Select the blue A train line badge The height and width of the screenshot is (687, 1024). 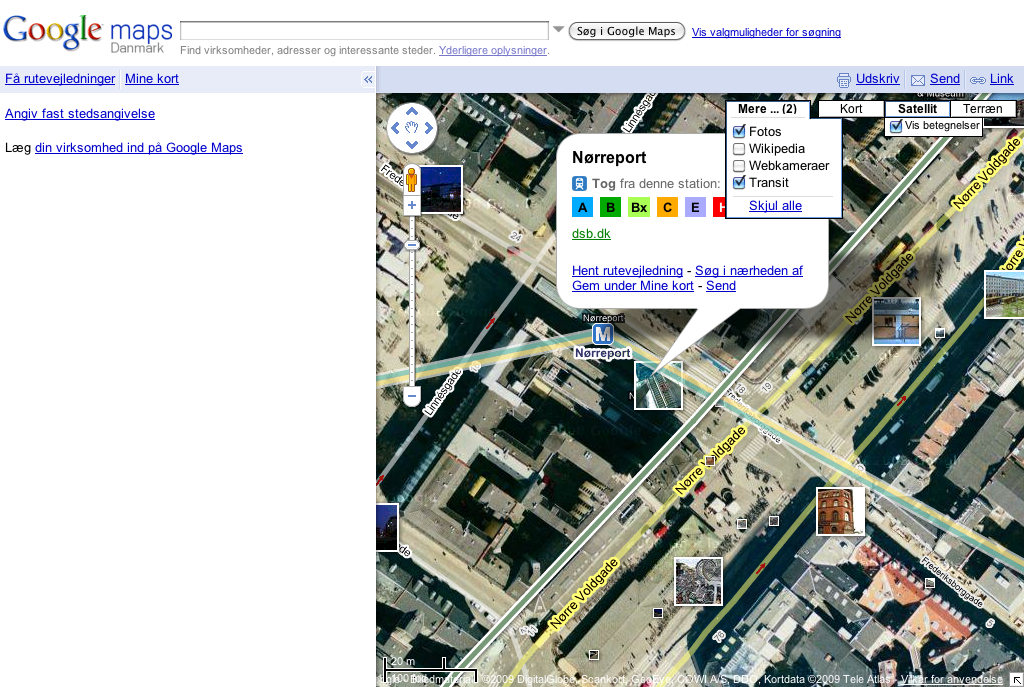coord(582,207)
